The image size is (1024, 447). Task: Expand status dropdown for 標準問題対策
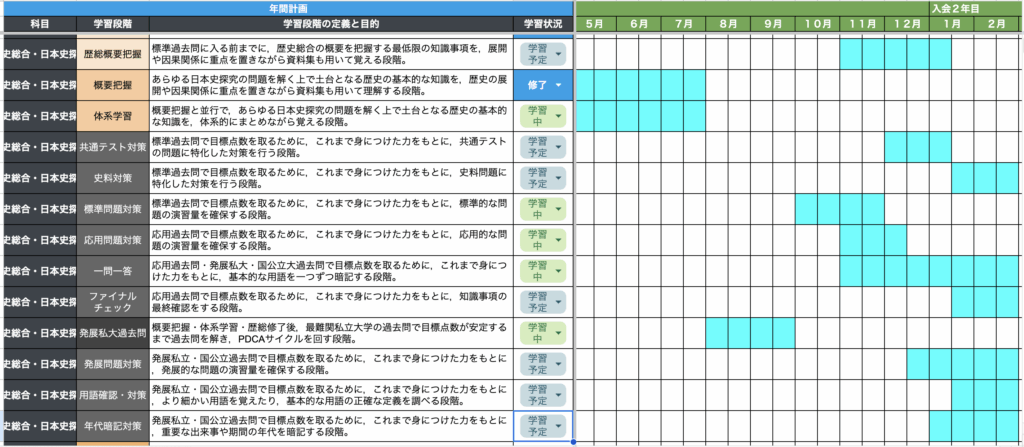click(557, 209)
